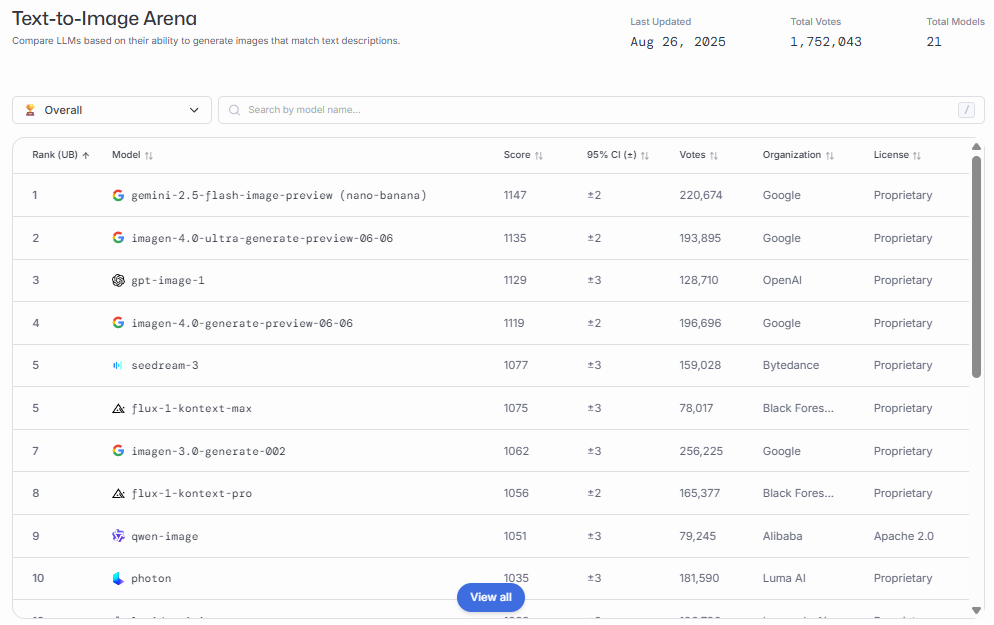Sort table by License column
This screenshot has height=625, width=994.
click(897, 155)
